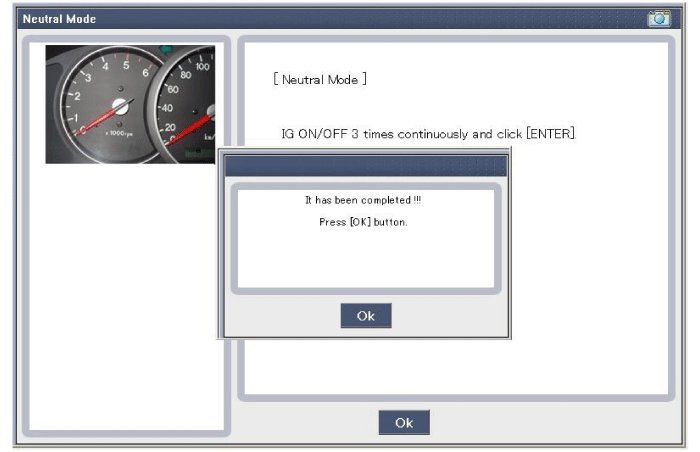Click the tachometer's center hub in the image
The image size is (700, 452).
click(120, 106)
